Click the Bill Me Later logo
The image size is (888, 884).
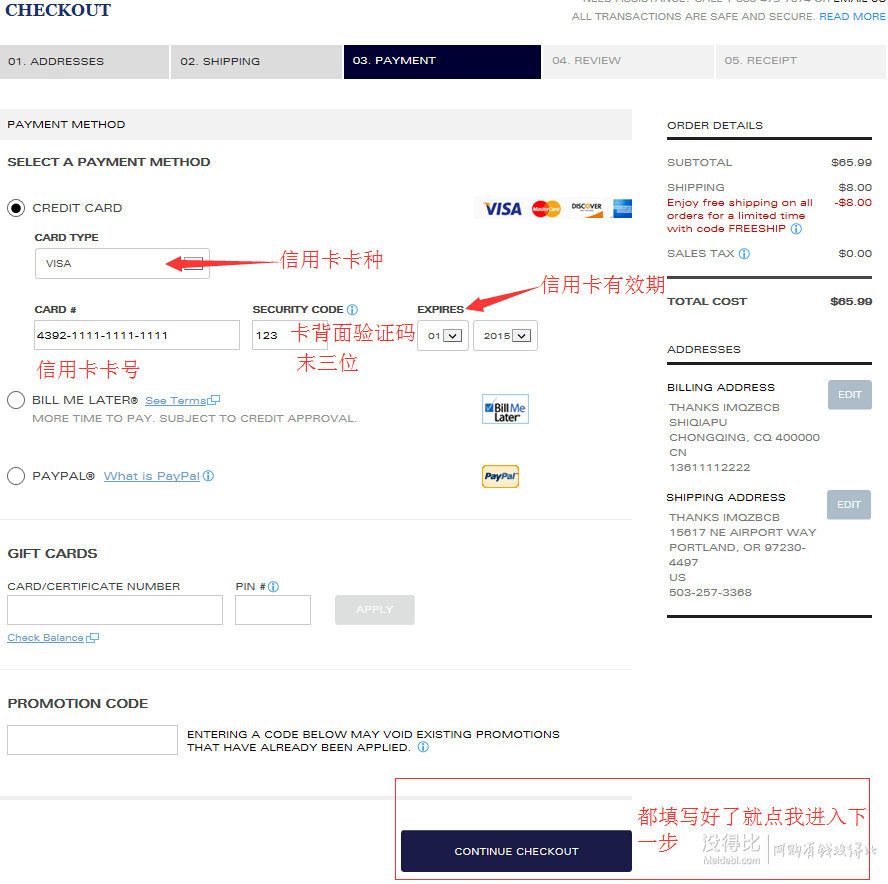point(505,409)
